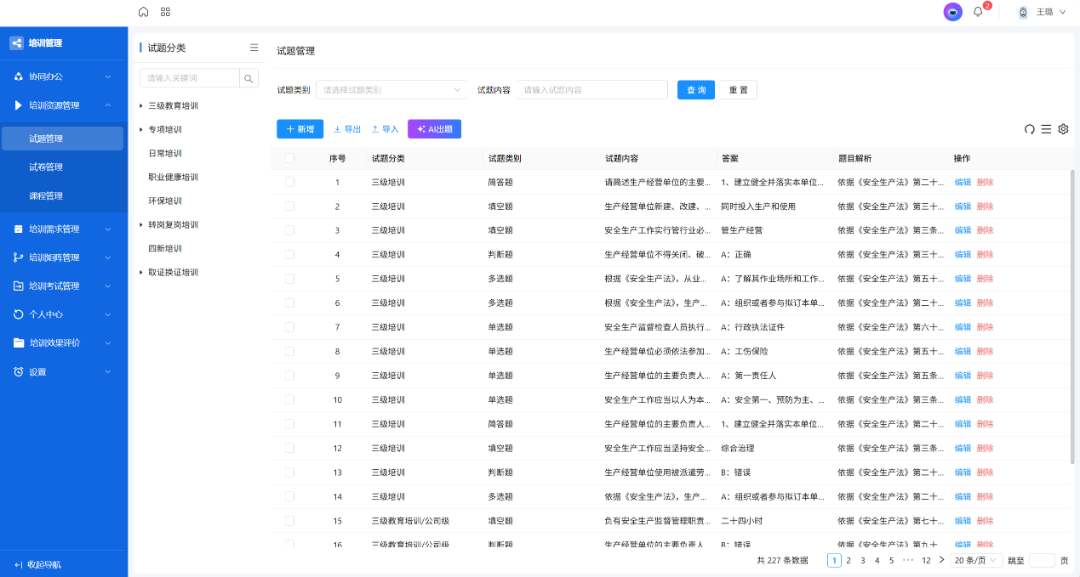
Task: Open the 试题类别 dropdown
Action: point(391,90)
